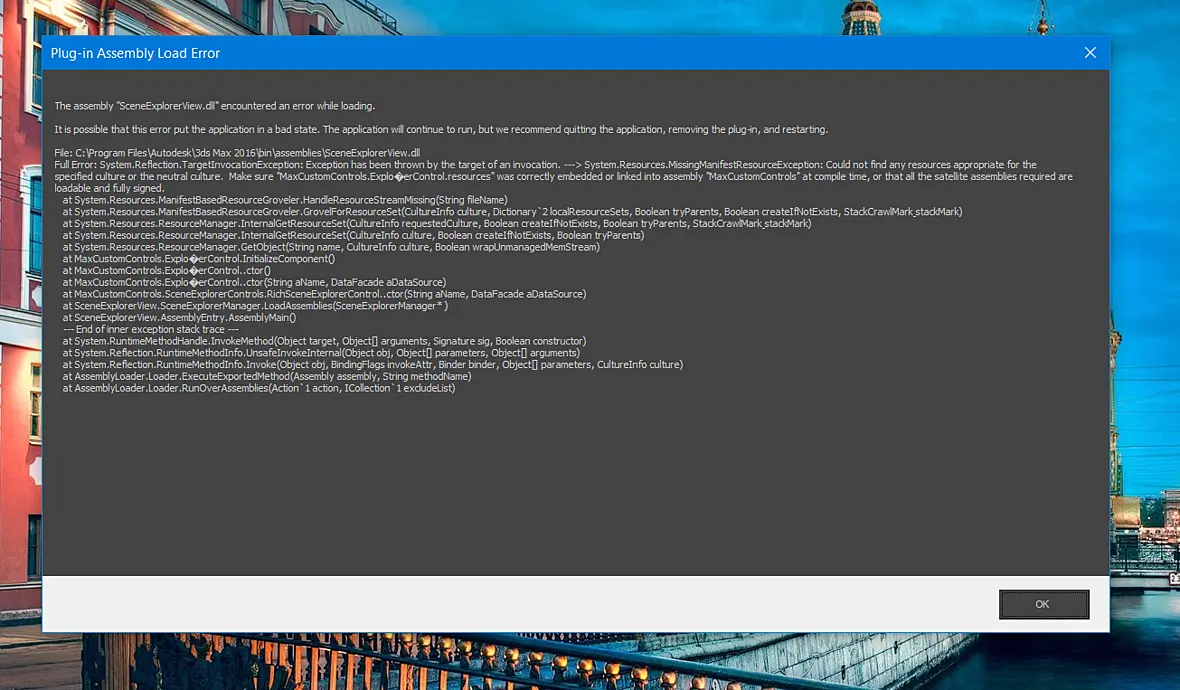The height and width of the screenshot is (690, 1180).
Task: Click the Loader.RunOverAssemblies stack trace line
Action: click(x=259, y=388)
